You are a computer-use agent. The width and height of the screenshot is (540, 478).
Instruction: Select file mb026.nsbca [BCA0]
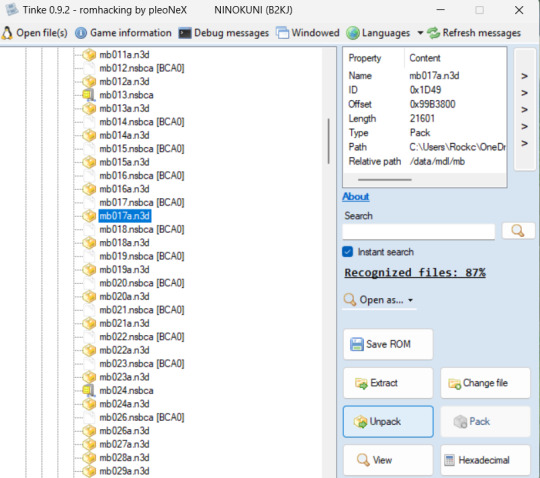click(x=142, y=417)
